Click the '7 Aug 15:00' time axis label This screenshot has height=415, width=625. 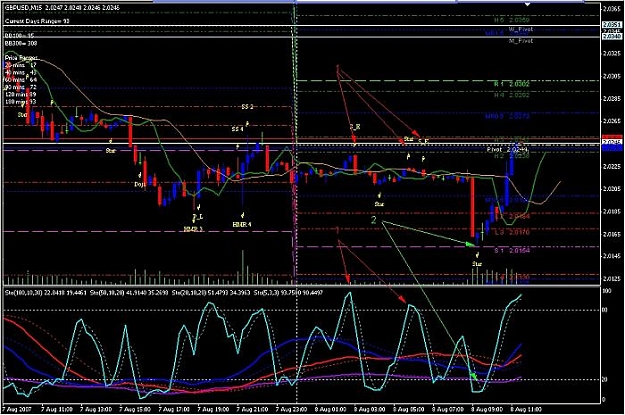136,409
